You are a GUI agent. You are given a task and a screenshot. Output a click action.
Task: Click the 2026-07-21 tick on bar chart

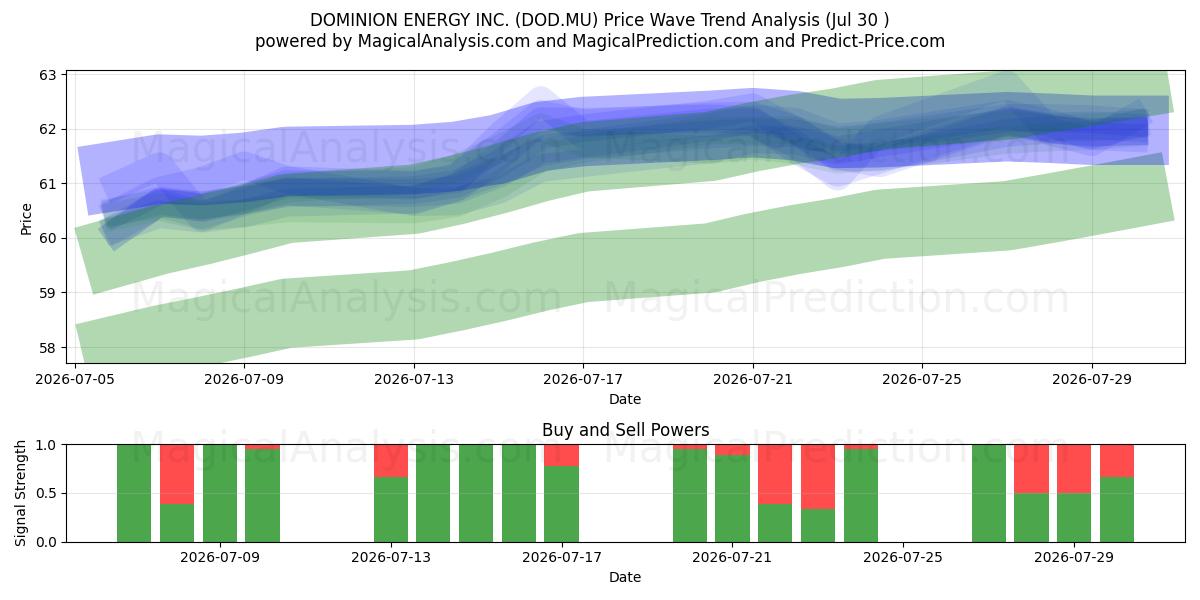[x=733, y=558]
